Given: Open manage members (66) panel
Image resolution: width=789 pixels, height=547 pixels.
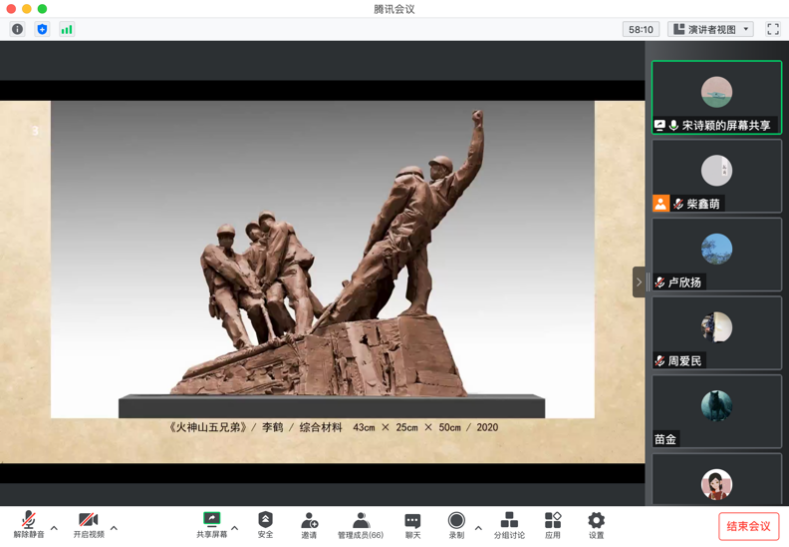Looking at the screenshot, I should click(x=360, y=524).
